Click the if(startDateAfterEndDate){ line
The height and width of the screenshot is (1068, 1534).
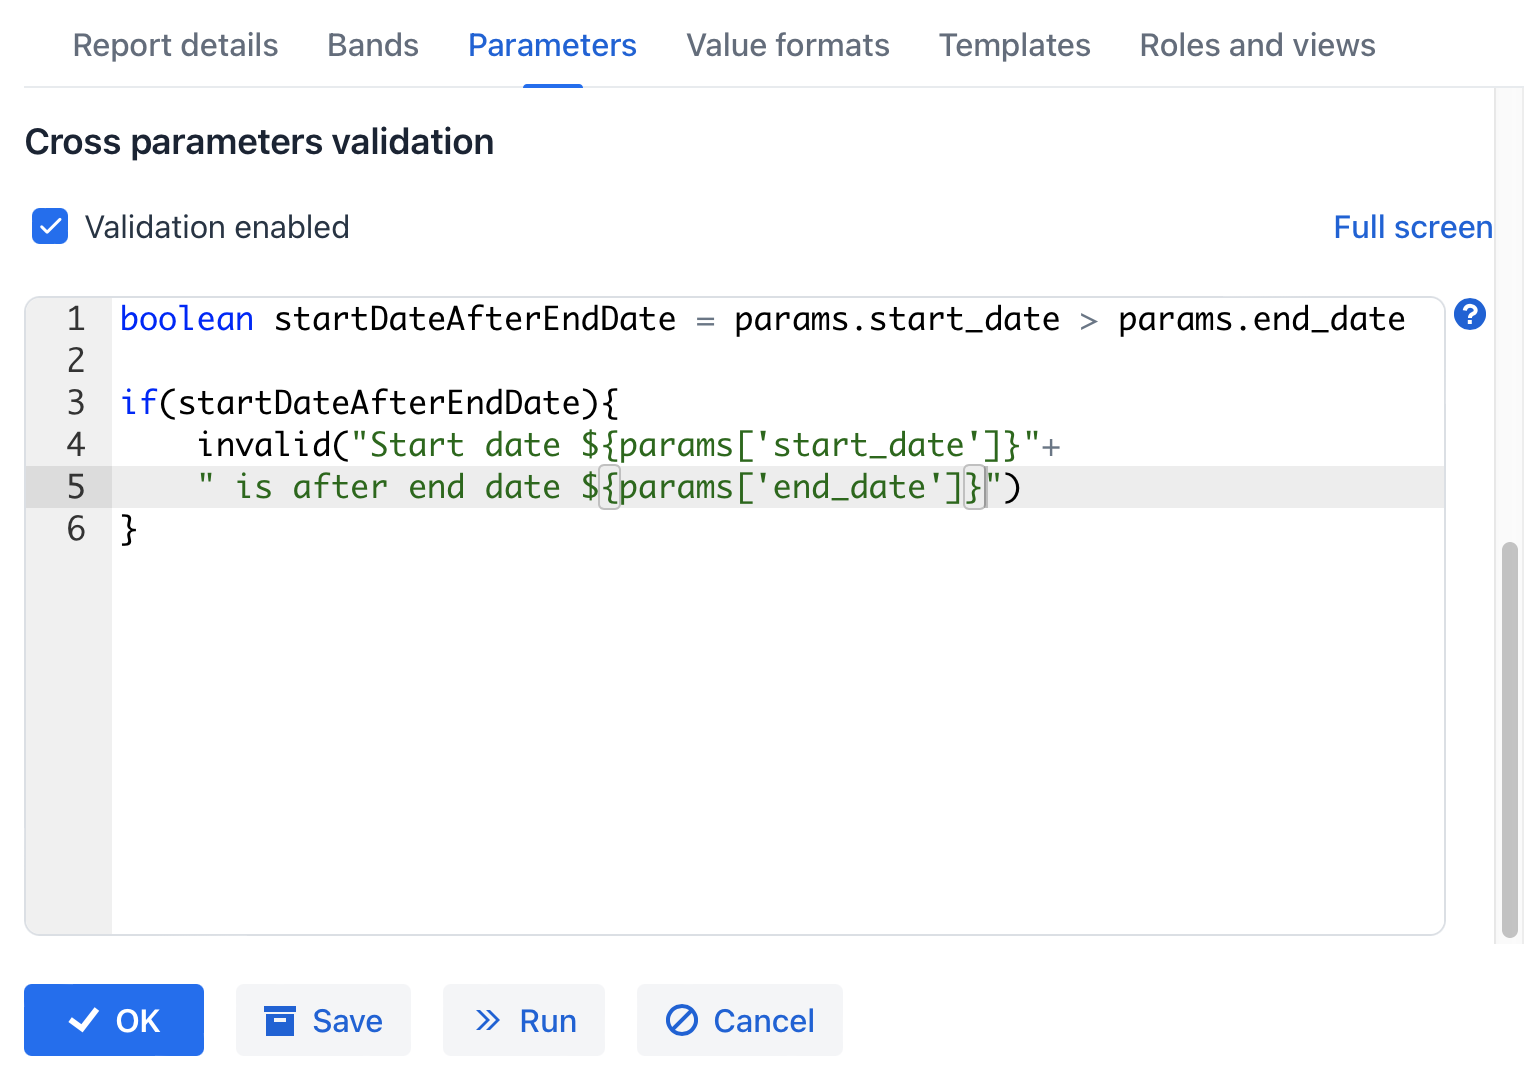pos(369,403)
